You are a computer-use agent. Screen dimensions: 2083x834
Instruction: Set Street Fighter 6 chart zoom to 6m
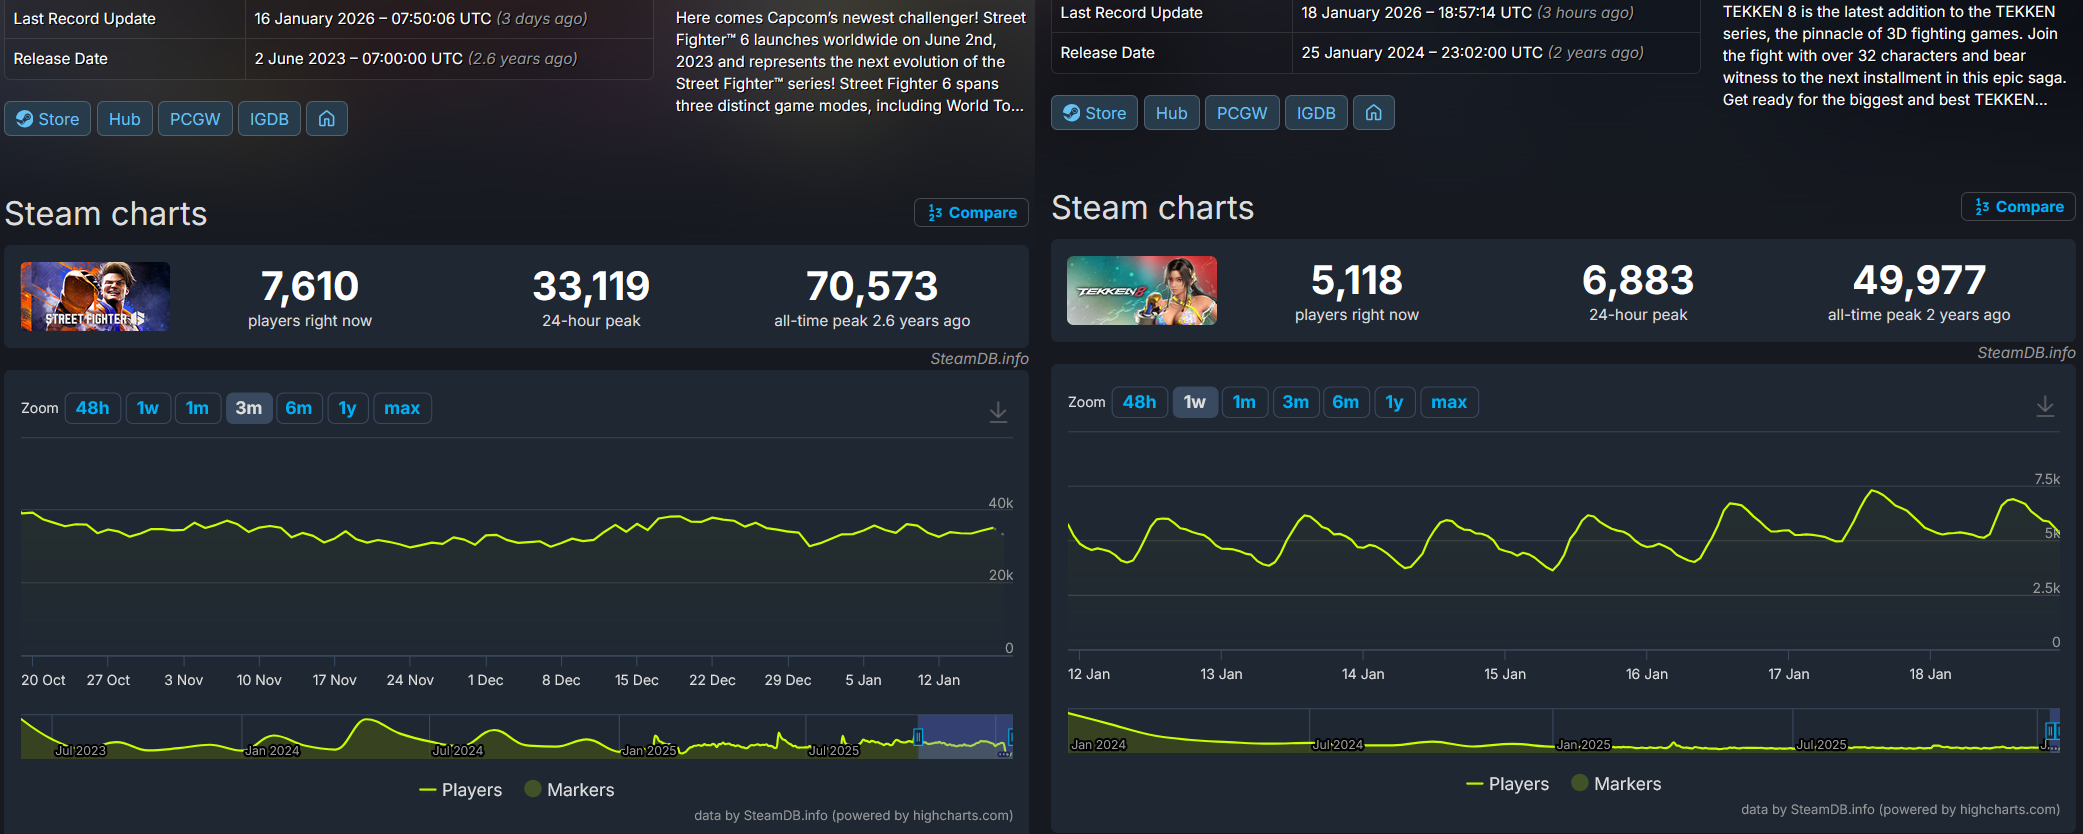pyautogui.click(x=299, y=408)
